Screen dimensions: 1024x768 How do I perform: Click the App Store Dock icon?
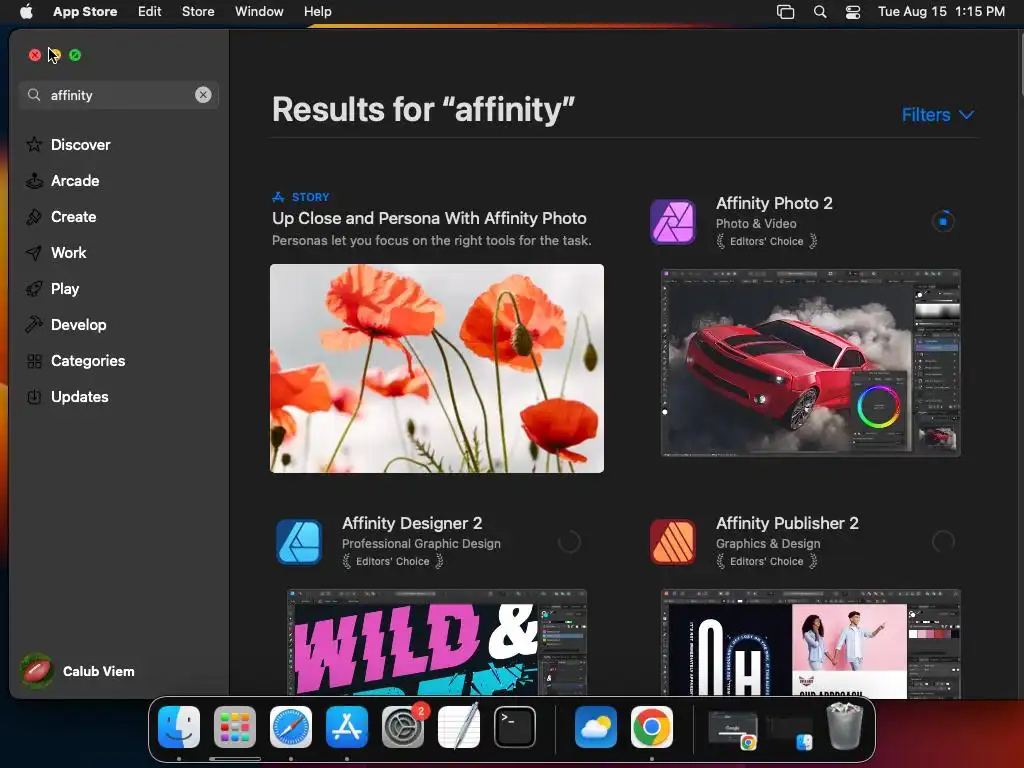pyautogui.click(x=347, y=727)
